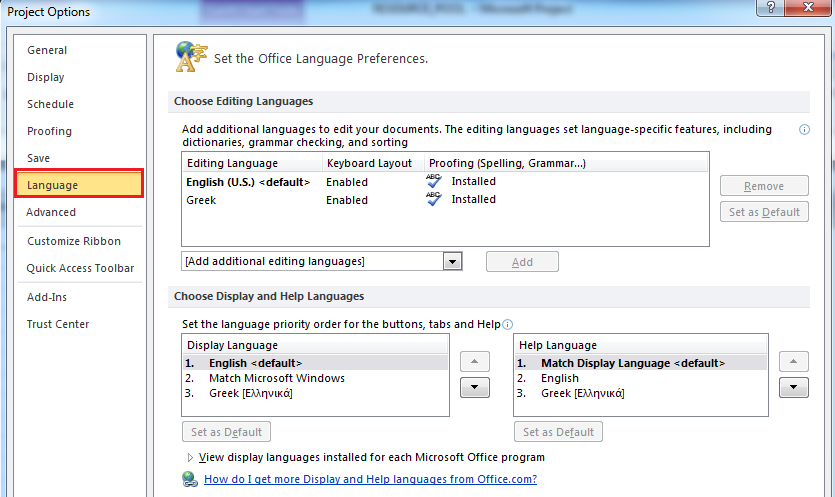The height and width of the screenshot is (497, 835).
Task: Click the Keyboard Layout column header
Action: (x=373, y=163)
